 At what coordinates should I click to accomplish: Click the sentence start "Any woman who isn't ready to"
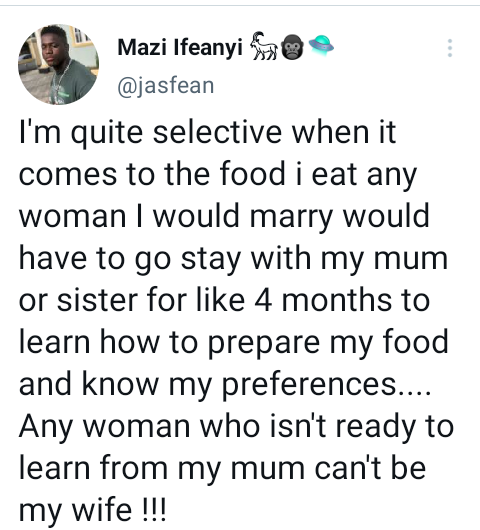coord(236,427)
